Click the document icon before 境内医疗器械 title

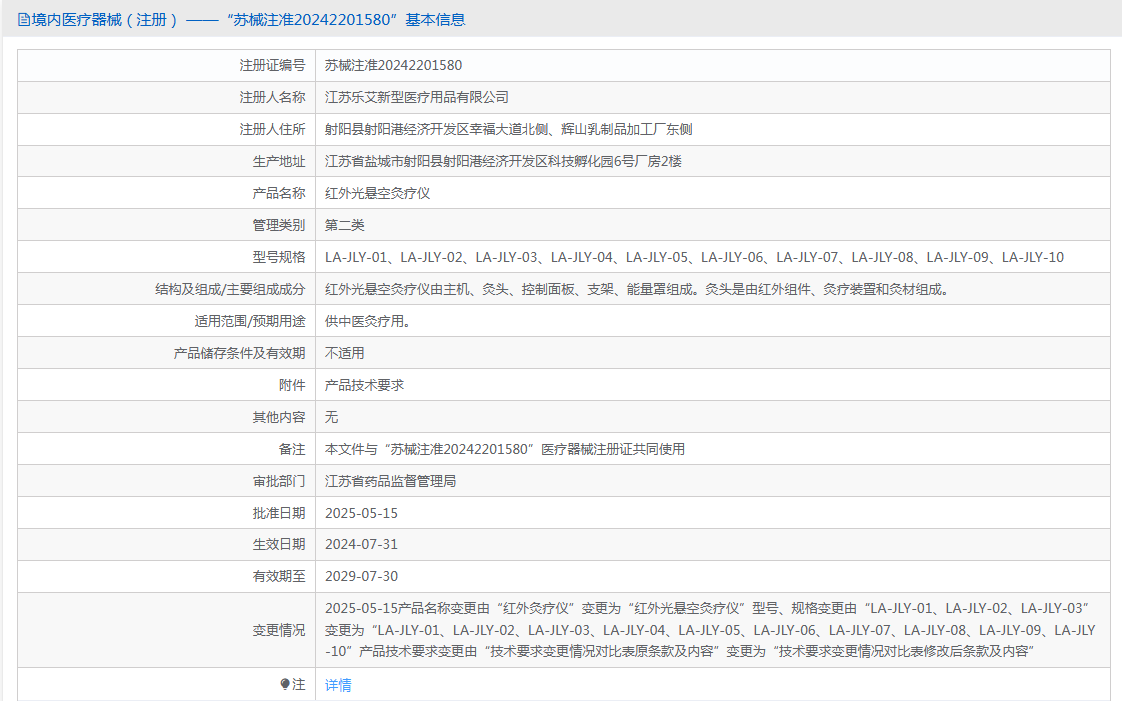[x=24, y=20]
